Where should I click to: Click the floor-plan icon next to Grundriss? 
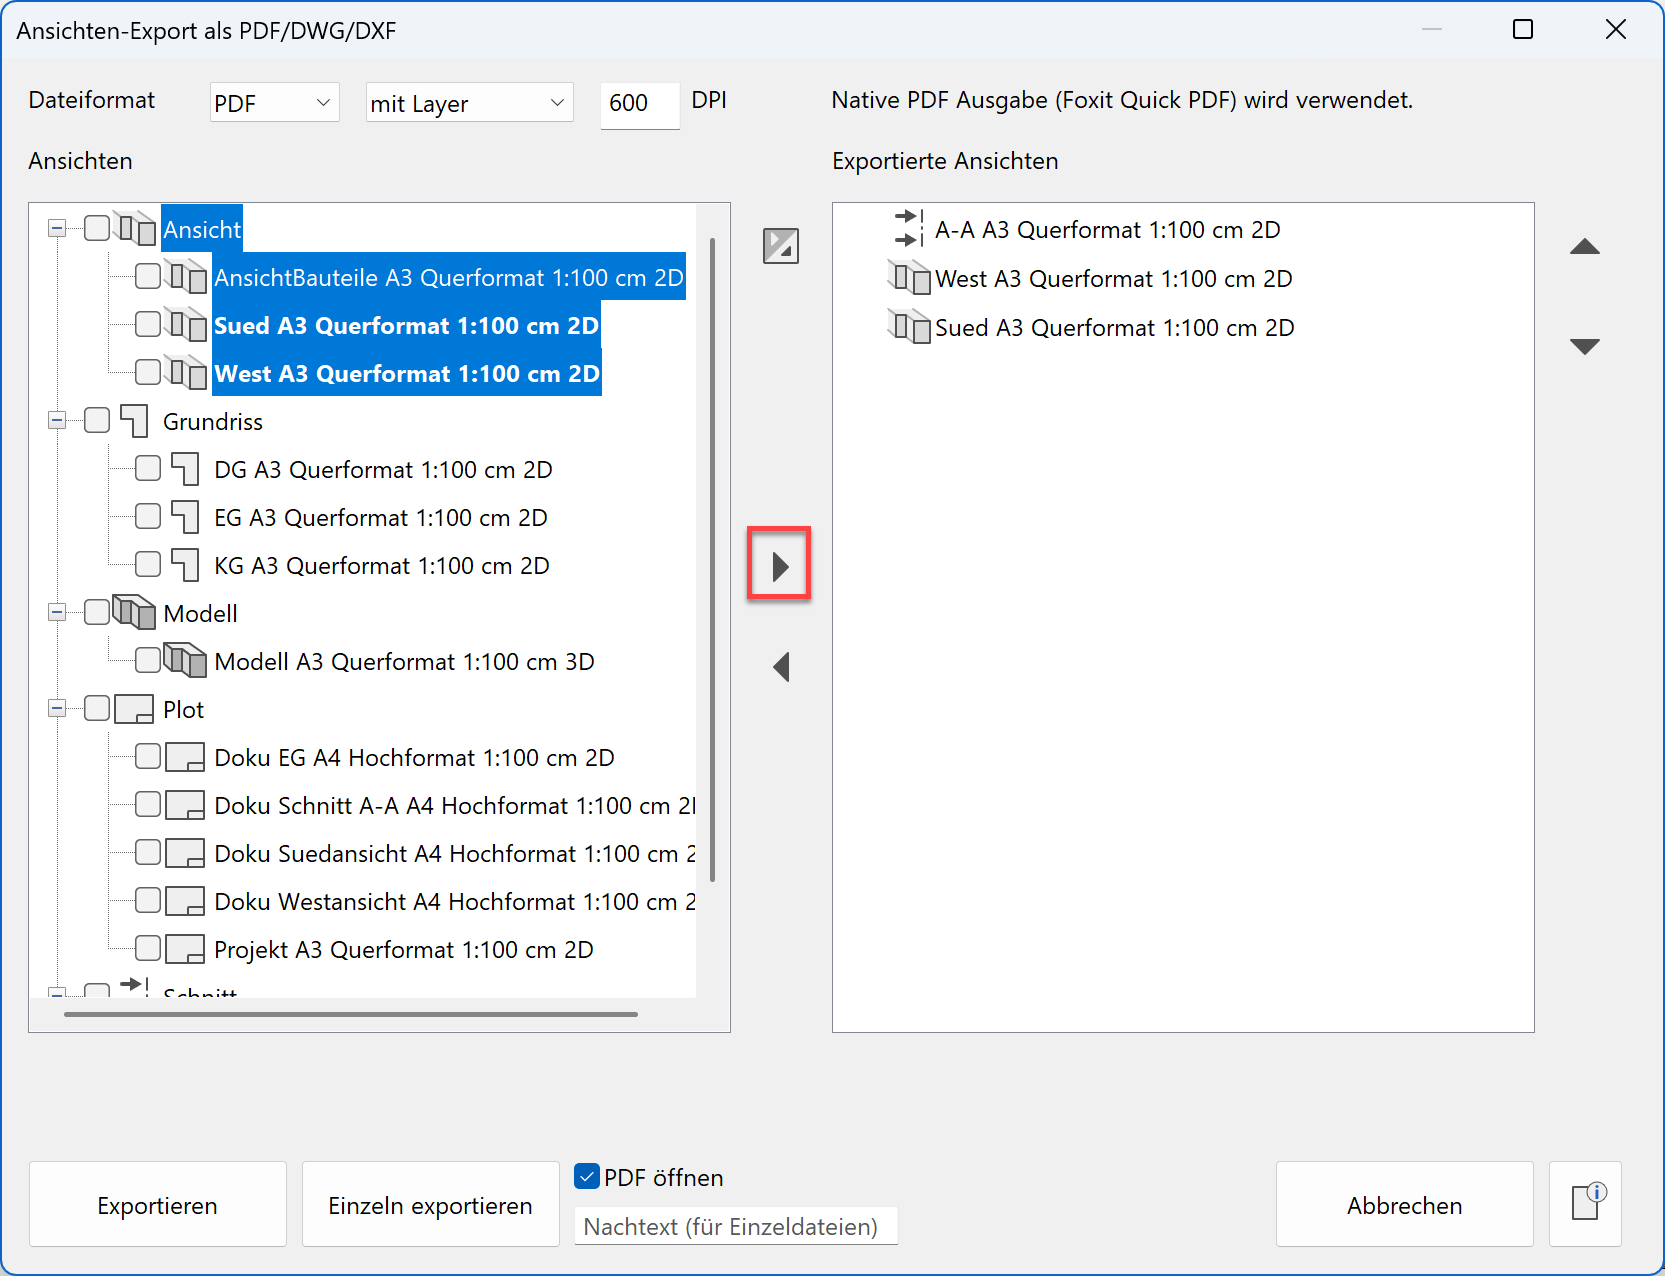point(136,420)
